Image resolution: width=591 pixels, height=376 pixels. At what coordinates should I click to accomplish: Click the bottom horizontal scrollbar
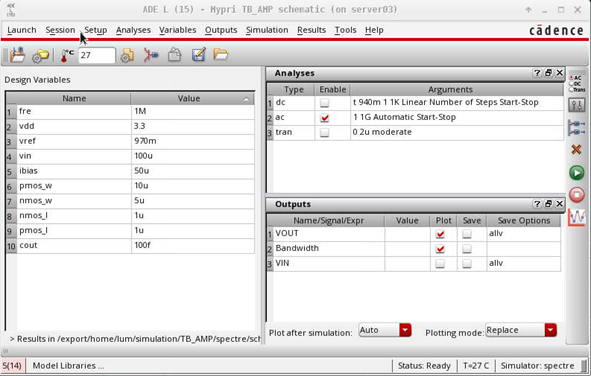[x=295, y=351]
